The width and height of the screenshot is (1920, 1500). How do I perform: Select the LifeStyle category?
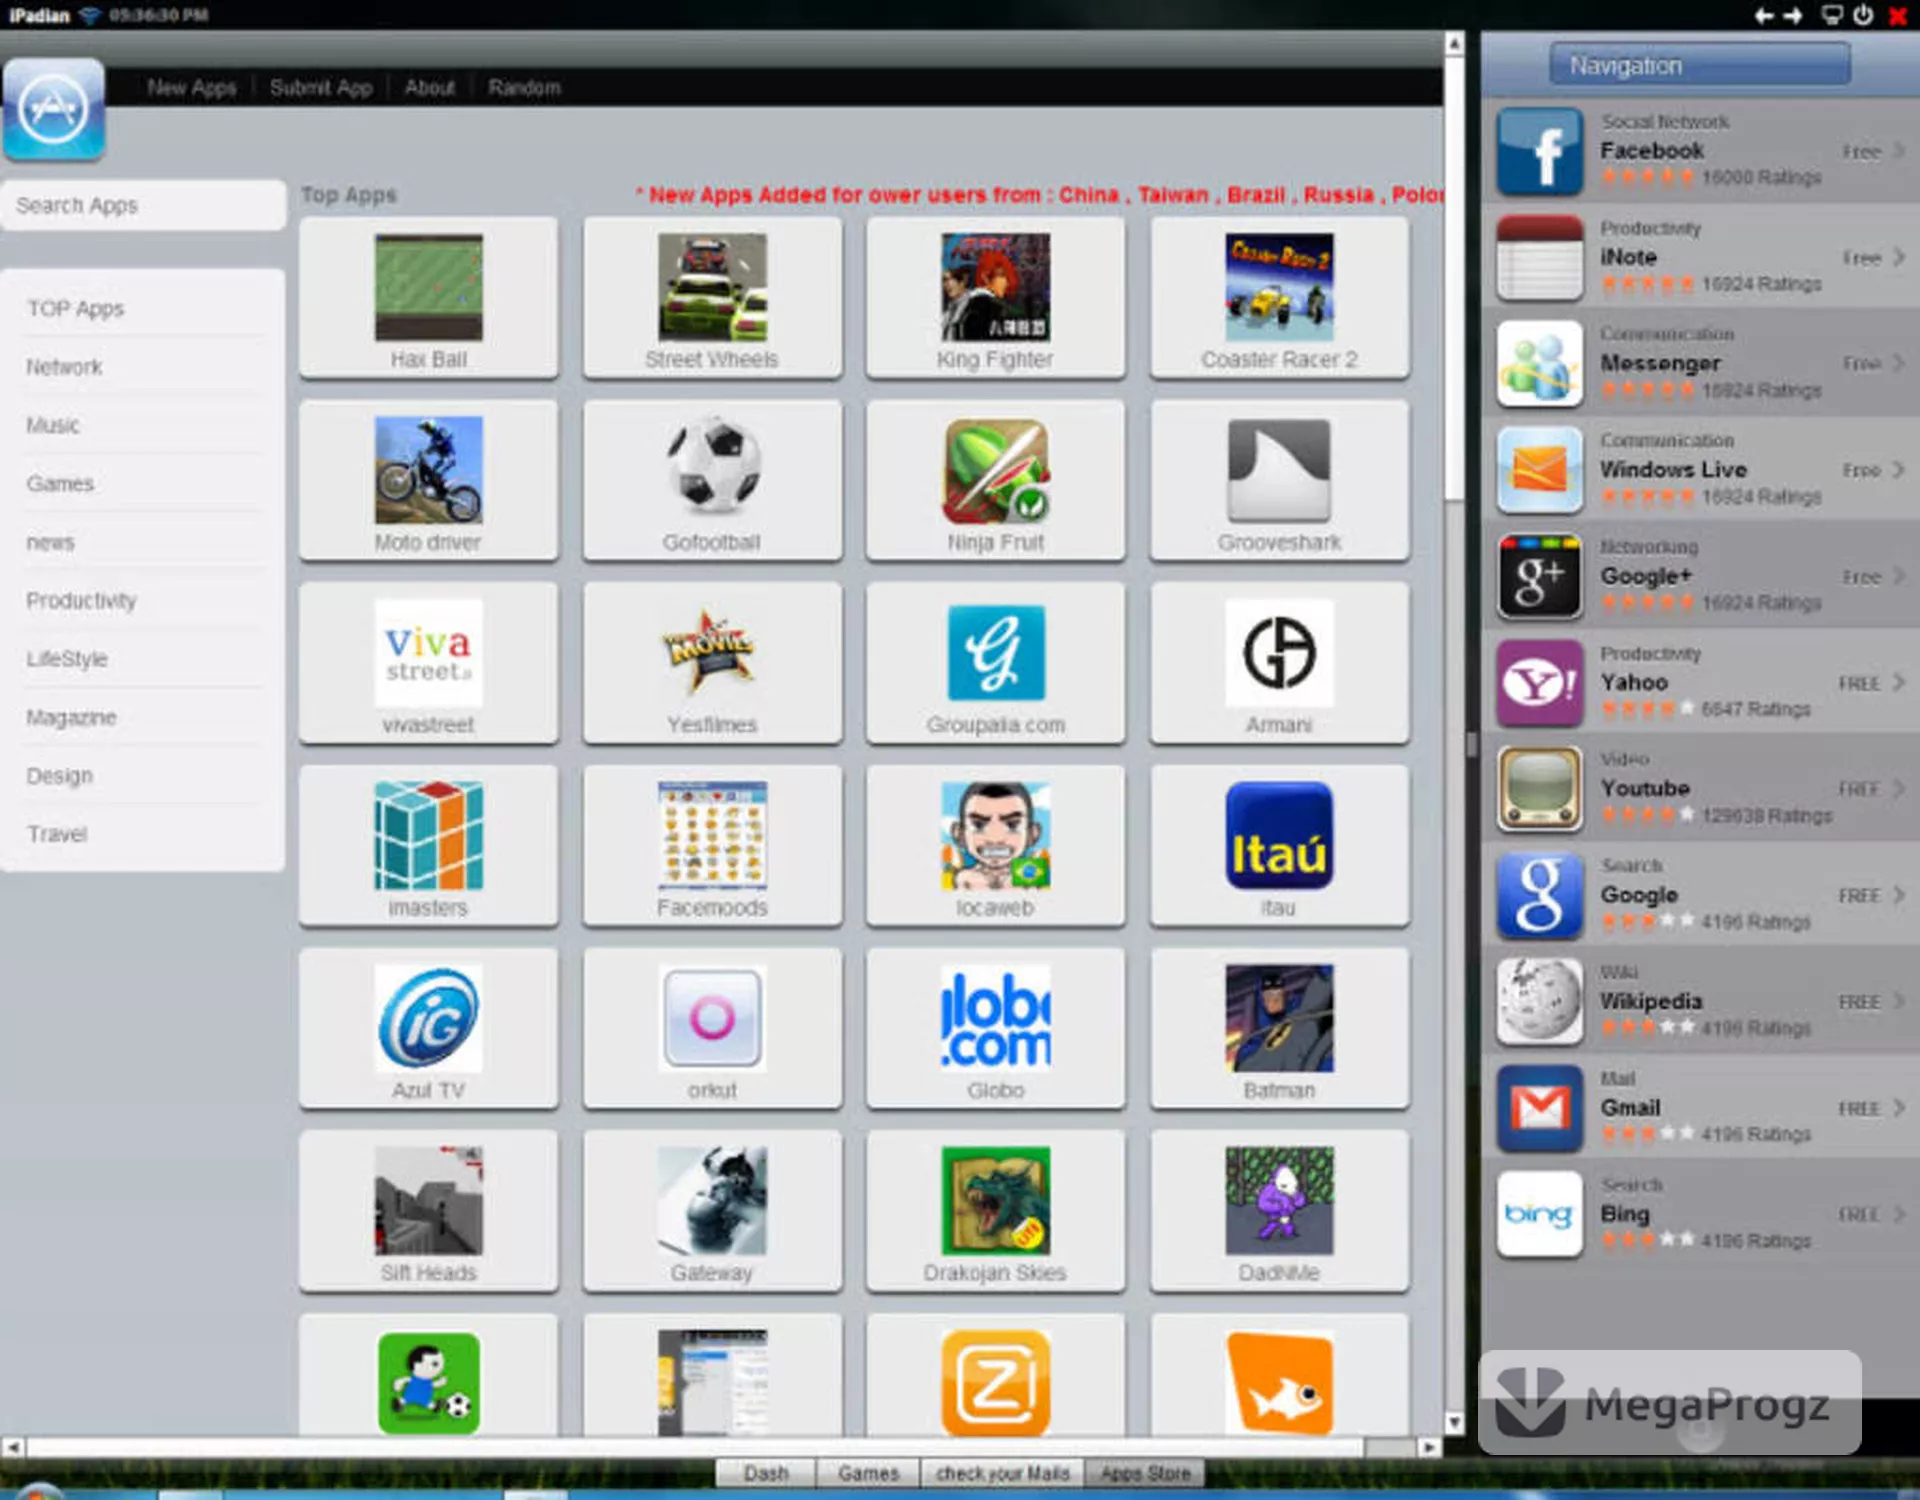point(67,659)
